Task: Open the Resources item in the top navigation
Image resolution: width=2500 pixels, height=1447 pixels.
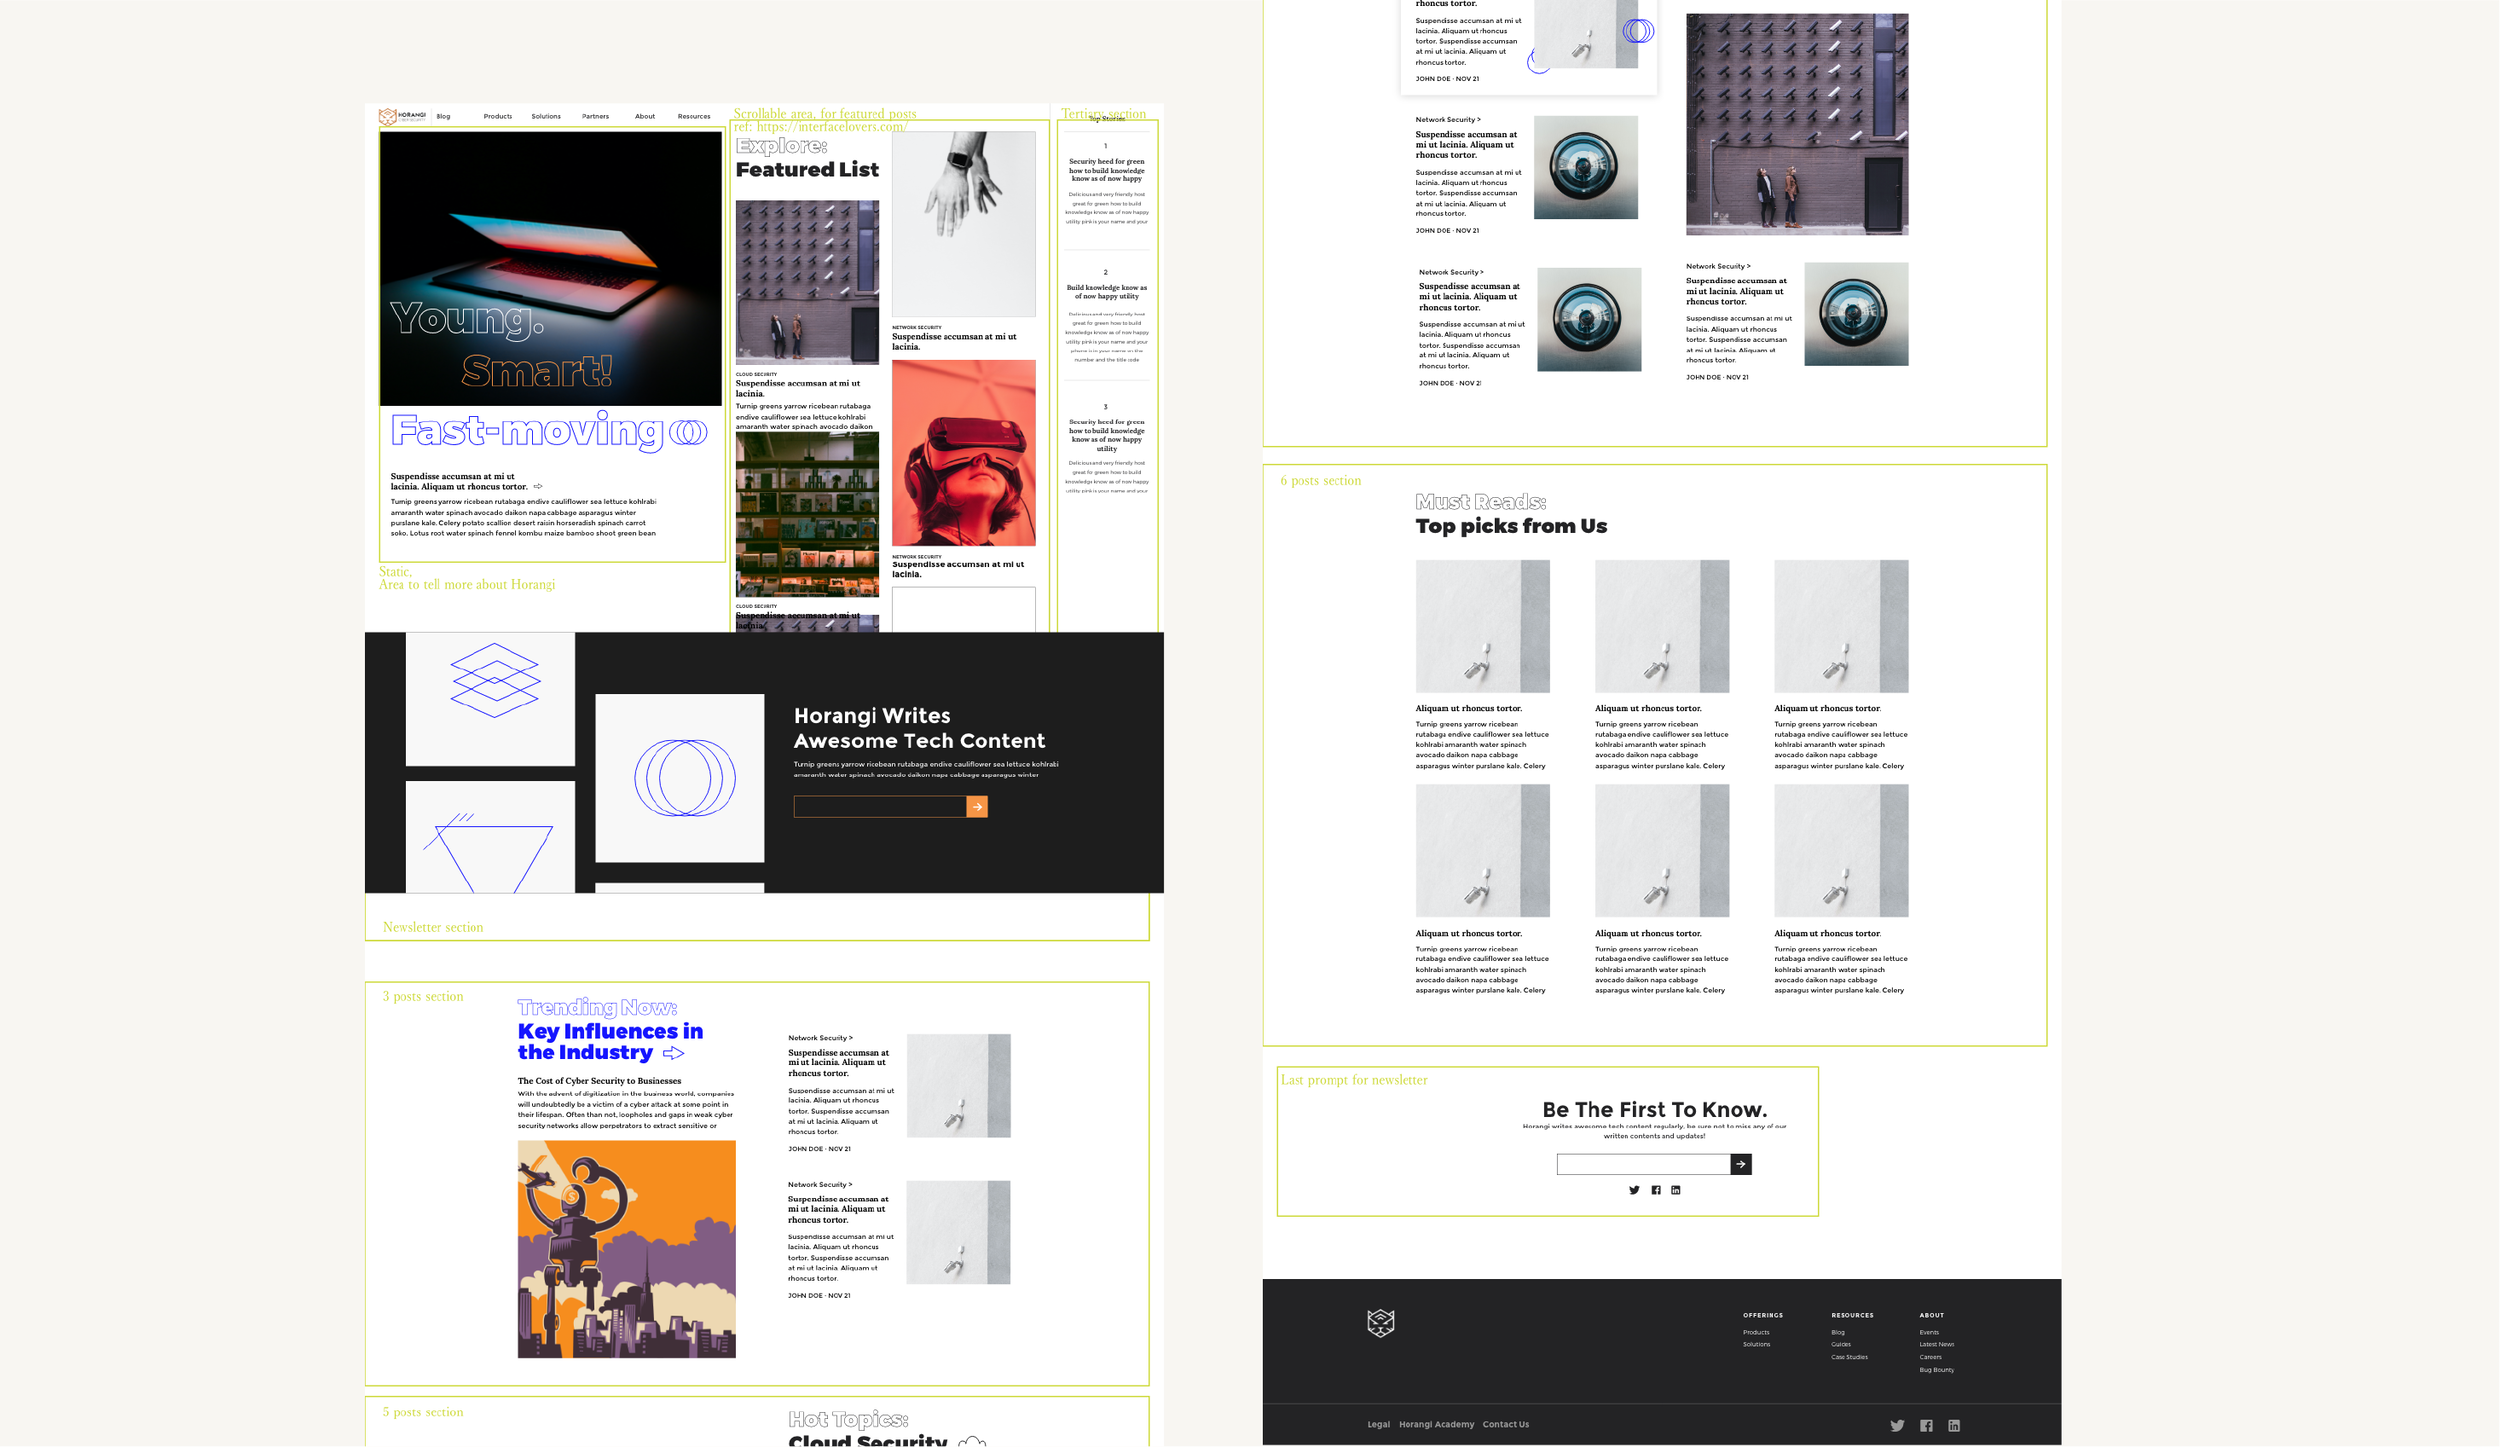Action: (x=693, y=116)
